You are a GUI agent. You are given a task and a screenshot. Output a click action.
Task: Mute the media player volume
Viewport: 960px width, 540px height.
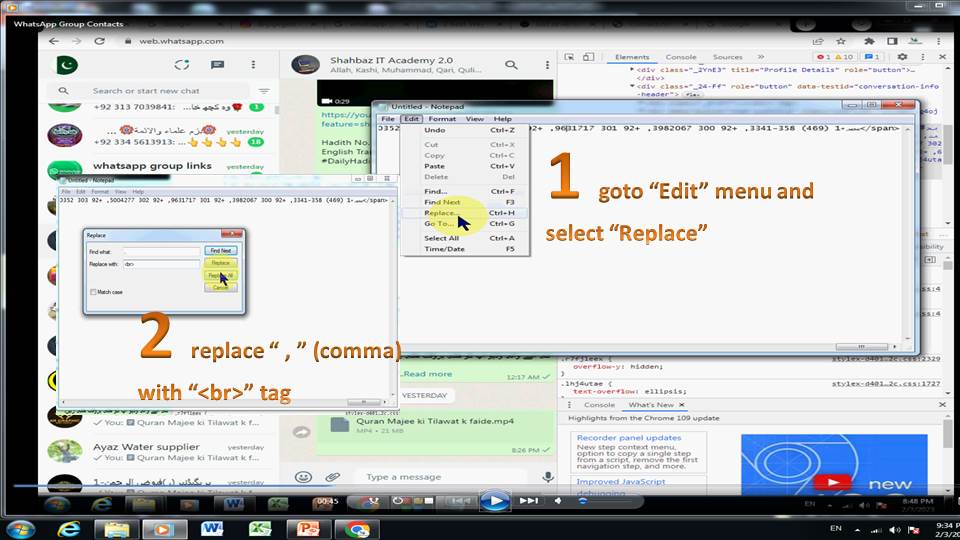point(558,501)
